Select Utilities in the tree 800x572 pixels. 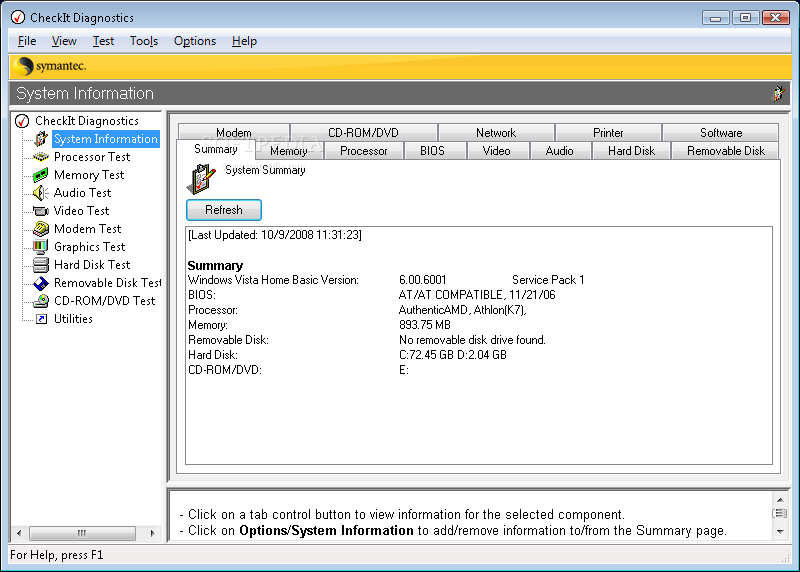(x=73, y=319)
